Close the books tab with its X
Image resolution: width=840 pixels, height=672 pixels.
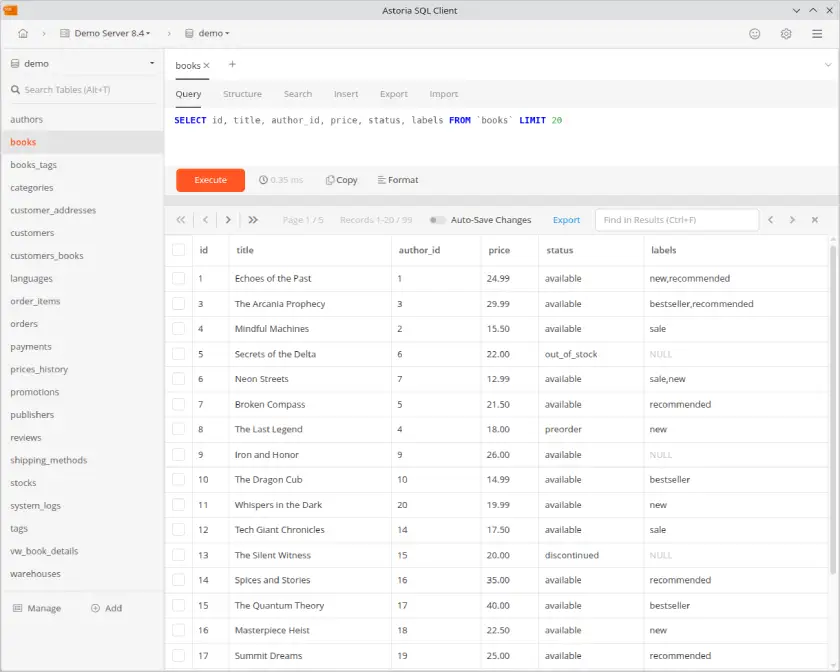pyautogui.click(x=206, y=65)
